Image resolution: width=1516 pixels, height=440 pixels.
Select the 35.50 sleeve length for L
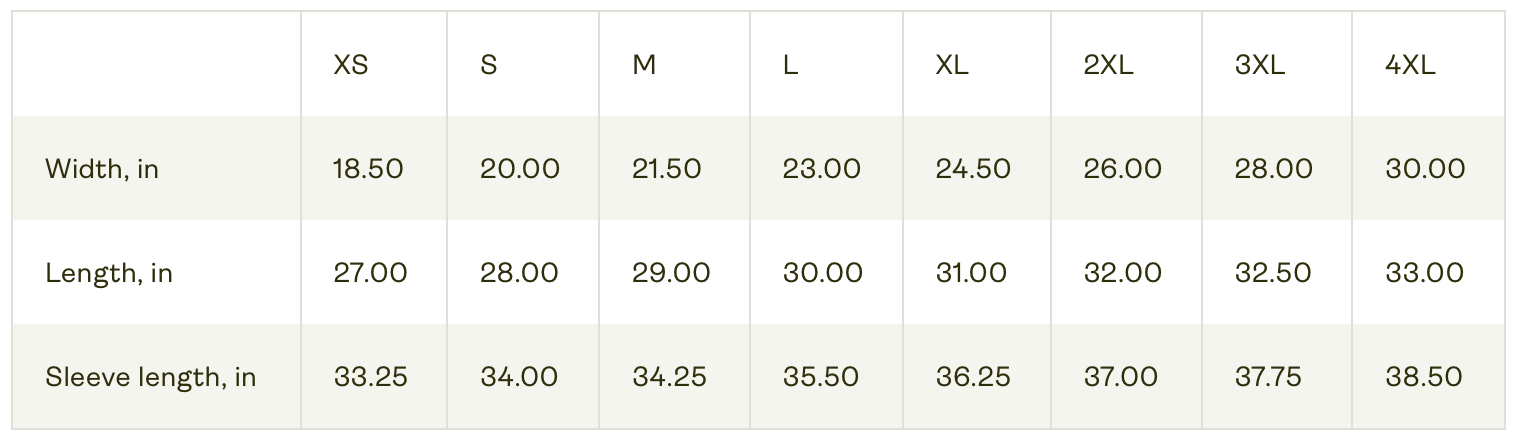pos(821,377)
